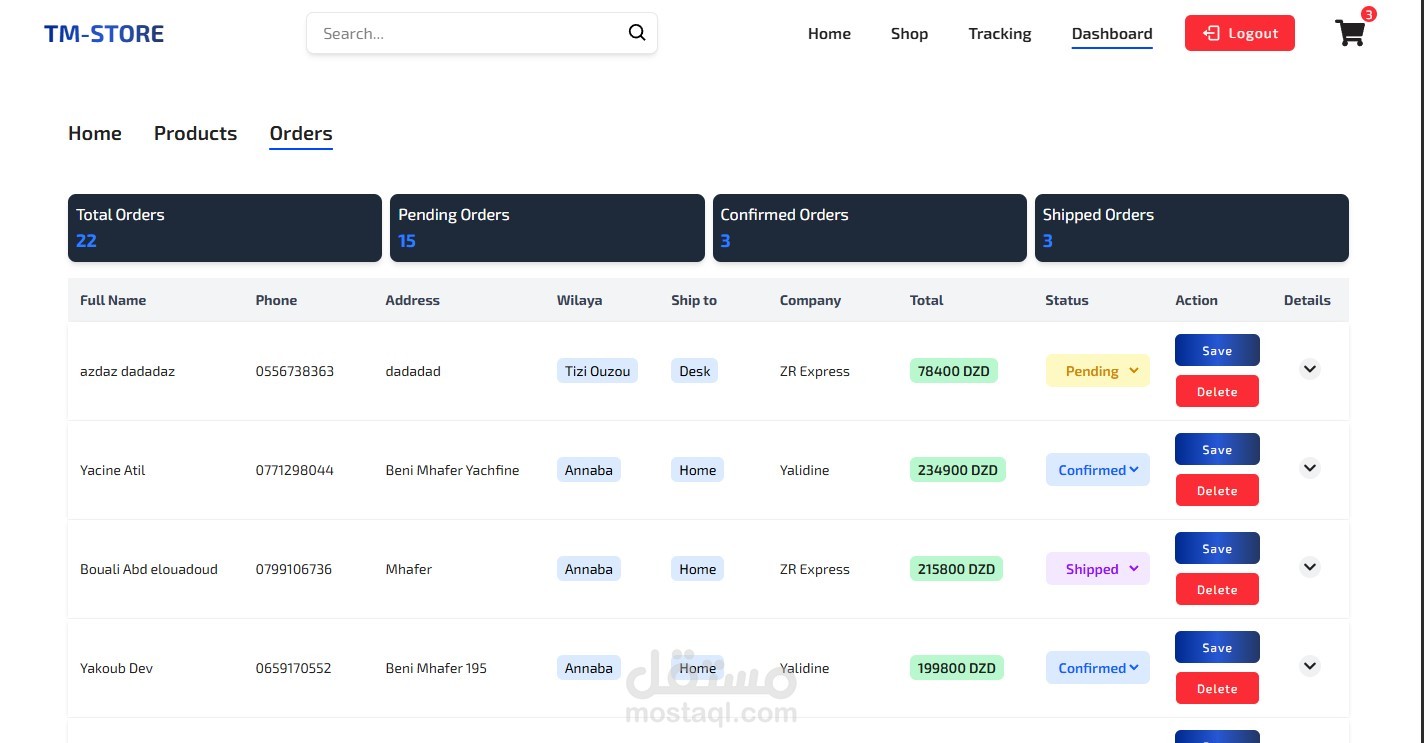Click the Address column header
This screenshot has width=1424, height=743.
point(412,300)
